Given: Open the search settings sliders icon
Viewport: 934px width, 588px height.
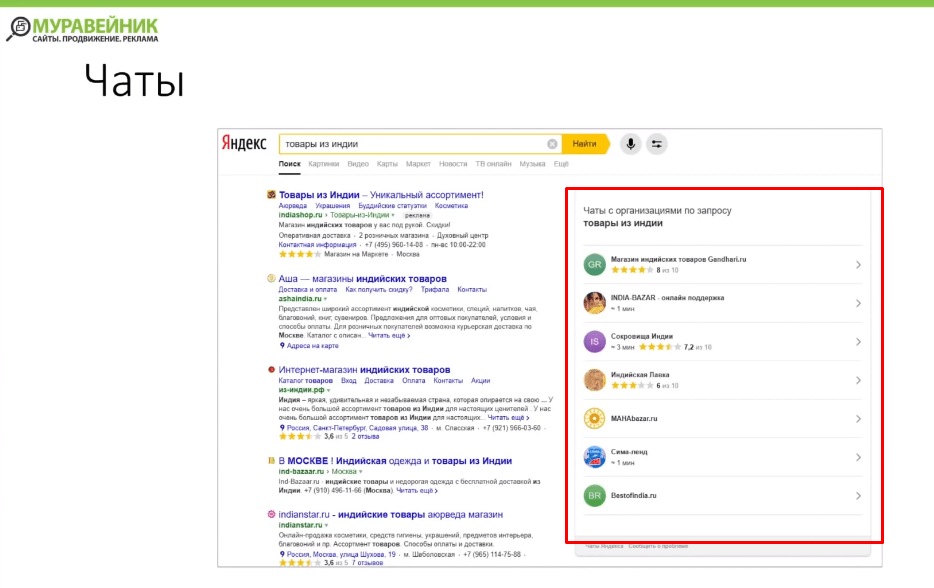Looking at the screenshot, I should pyautogui.click(x=656, y=144).
